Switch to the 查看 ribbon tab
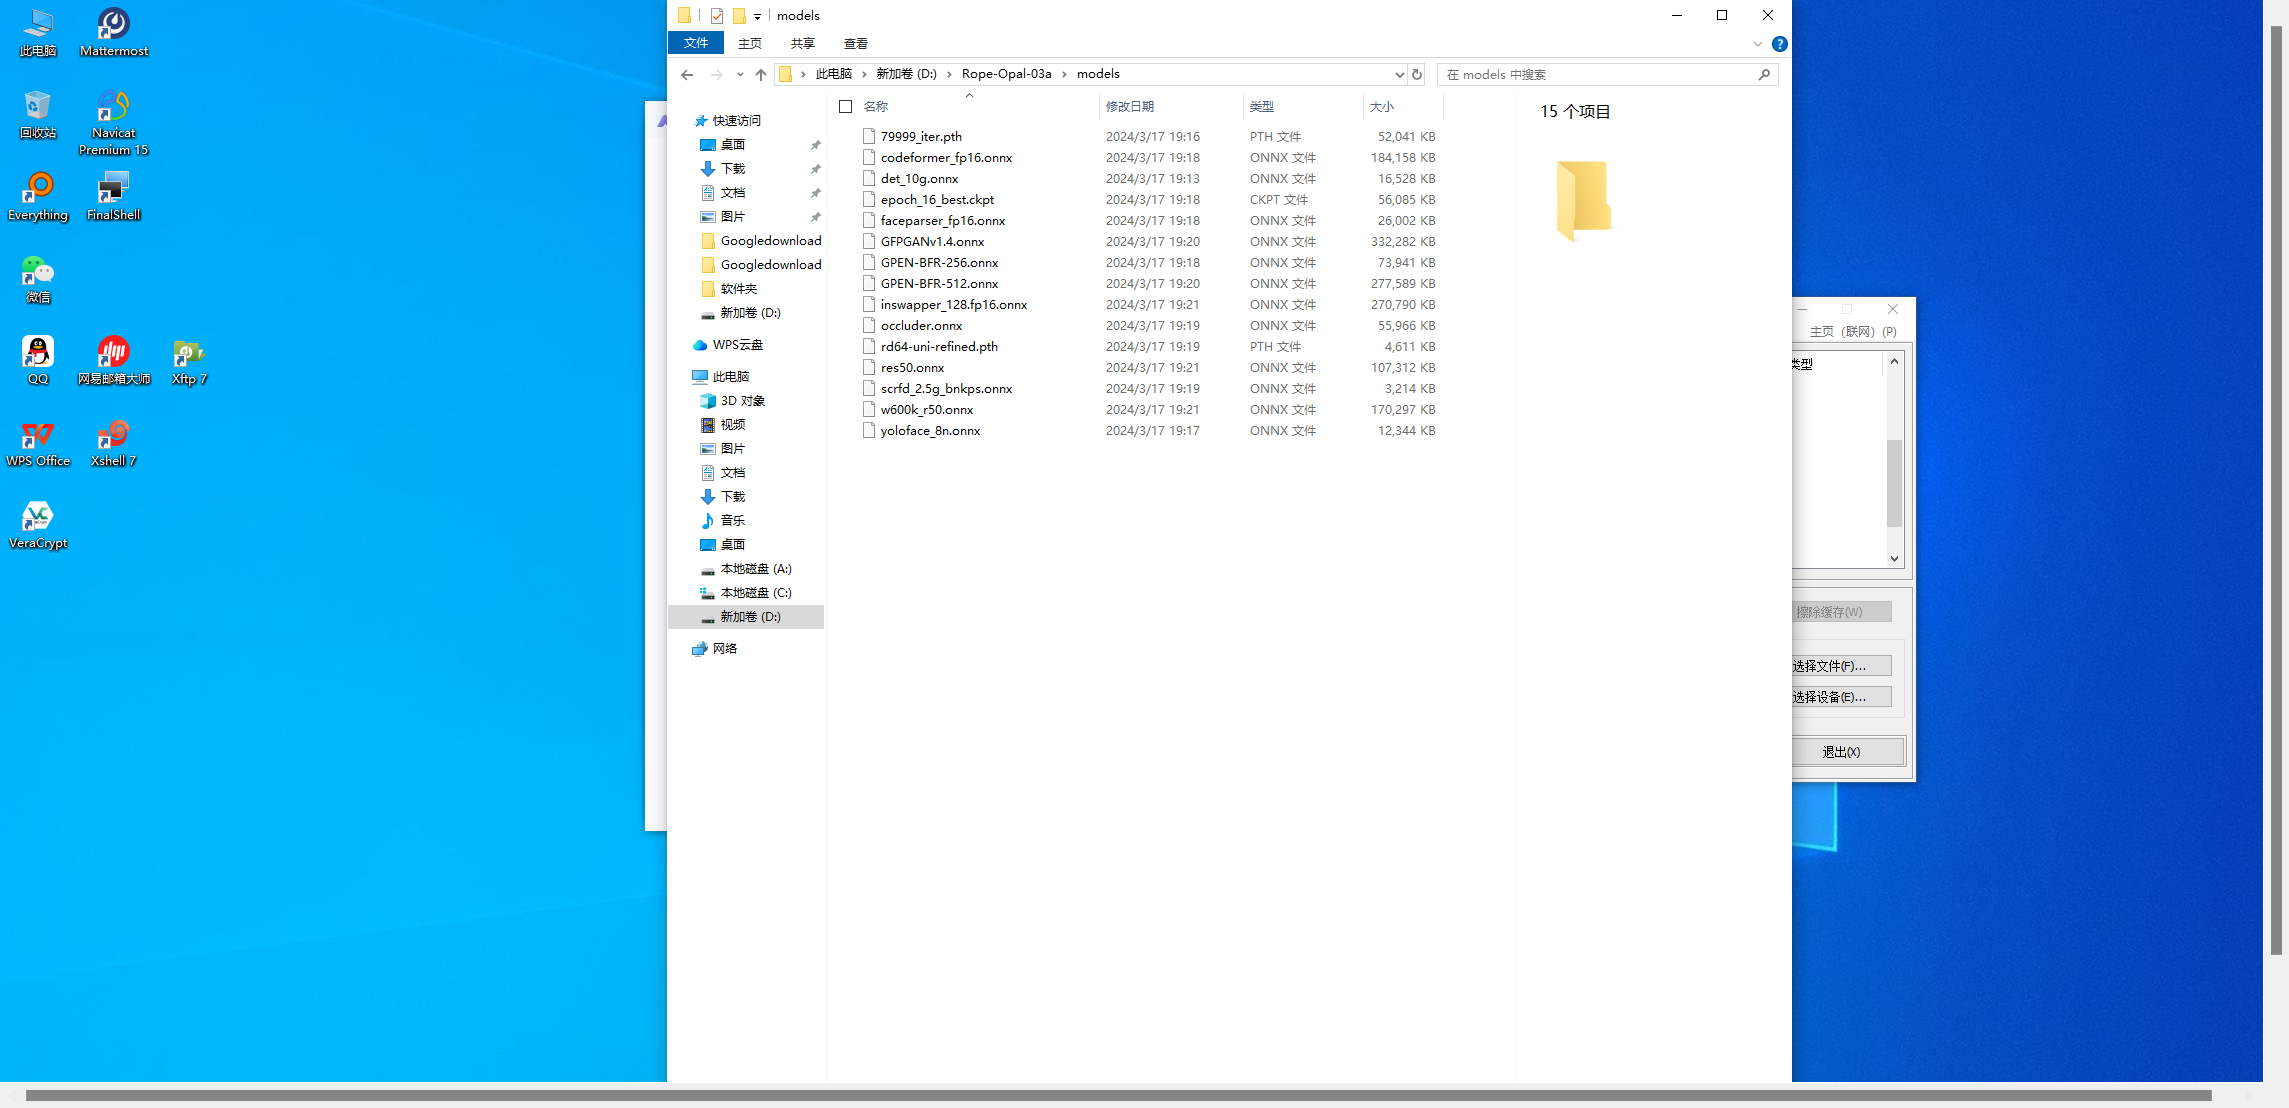2289x1108 pixels. click(855, 44)
